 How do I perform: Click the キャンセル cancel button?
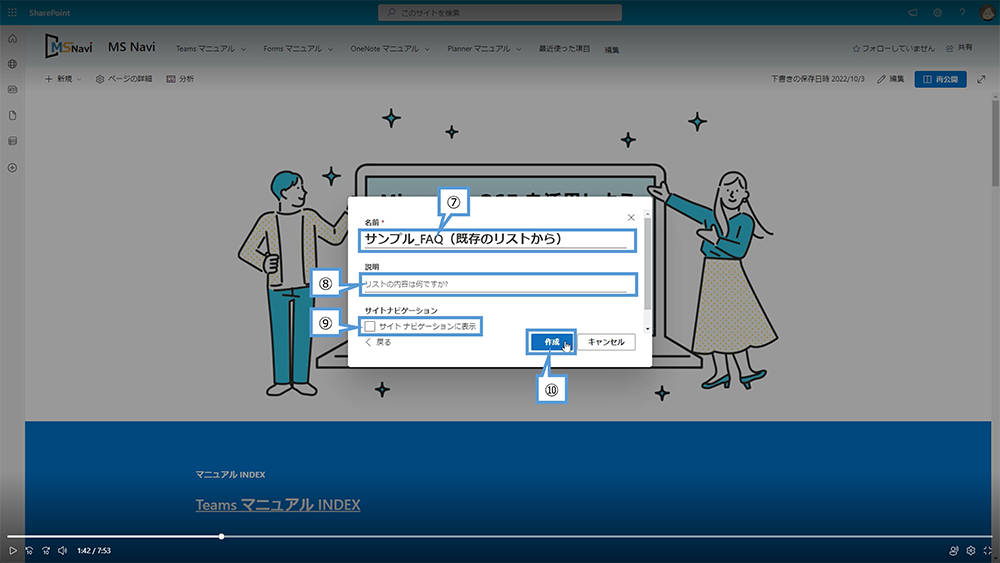pyautogui.click(x=606, y=342)
